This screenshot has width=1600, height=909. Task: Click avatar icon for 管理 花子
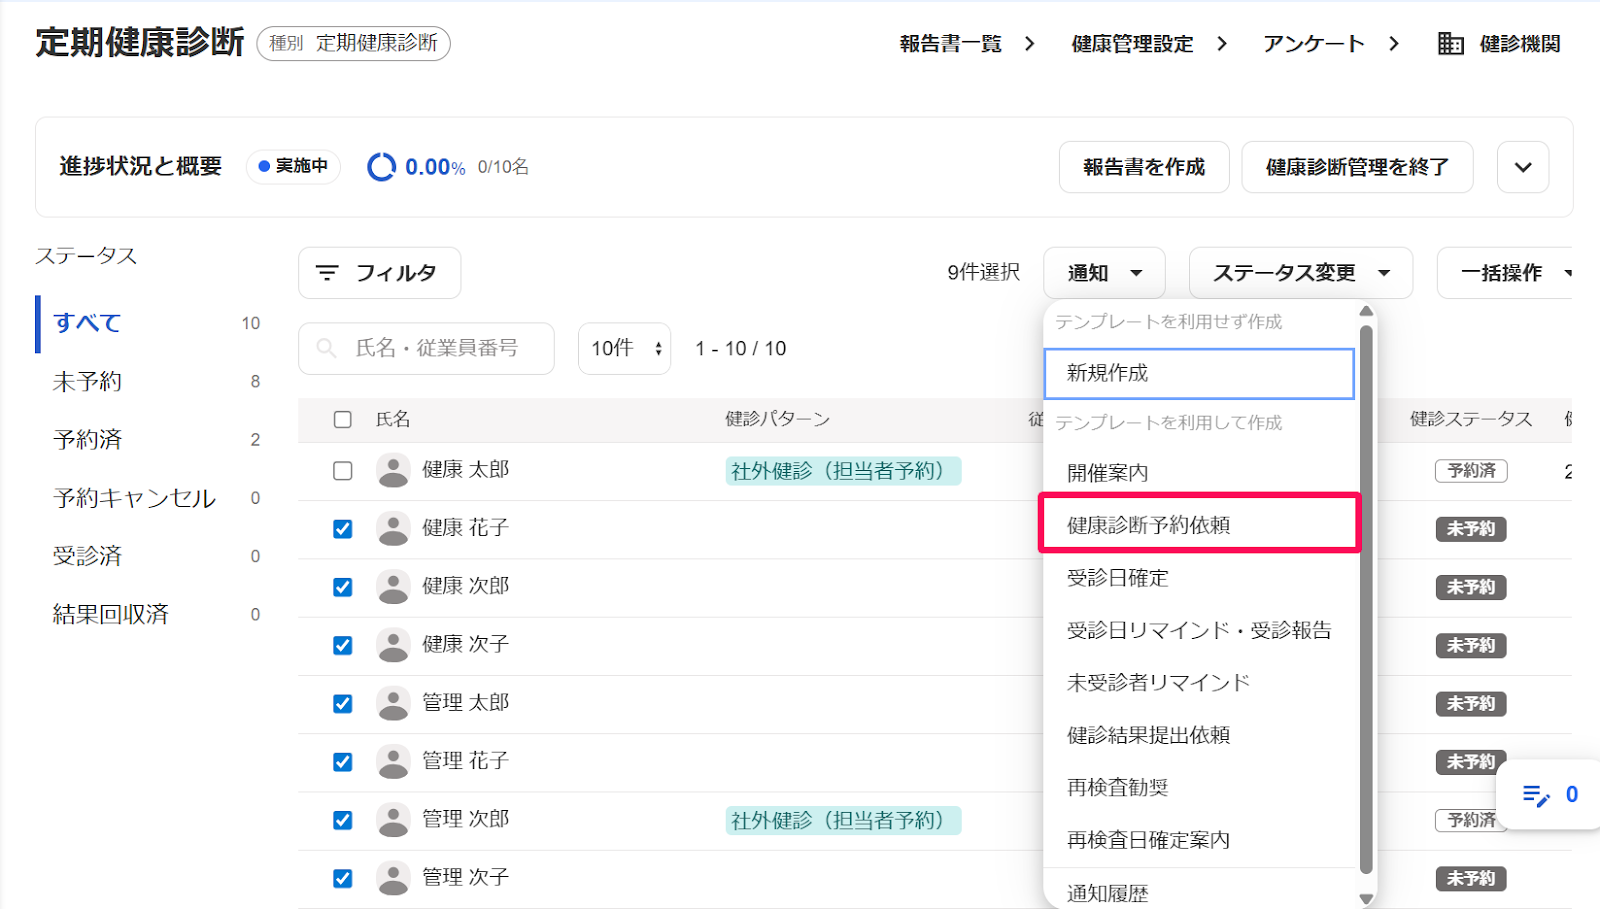point(393,761)
